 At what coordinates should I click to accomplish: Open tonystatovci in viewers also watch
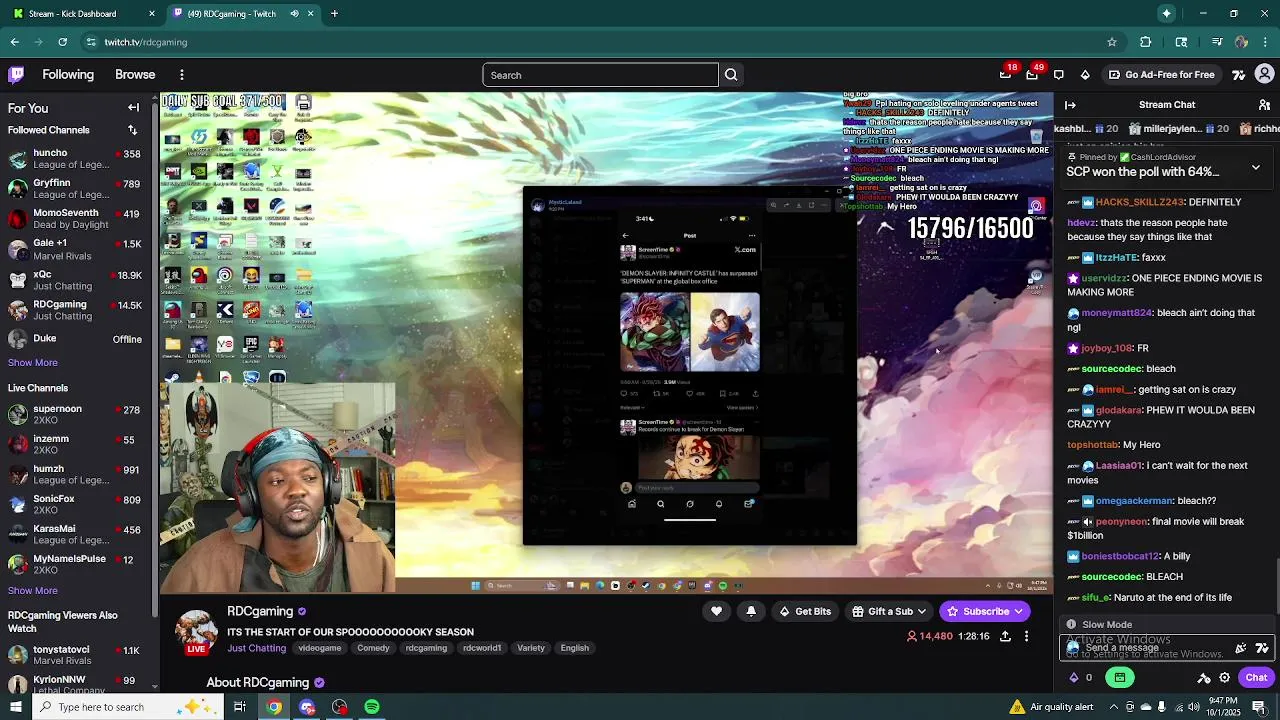74,655
